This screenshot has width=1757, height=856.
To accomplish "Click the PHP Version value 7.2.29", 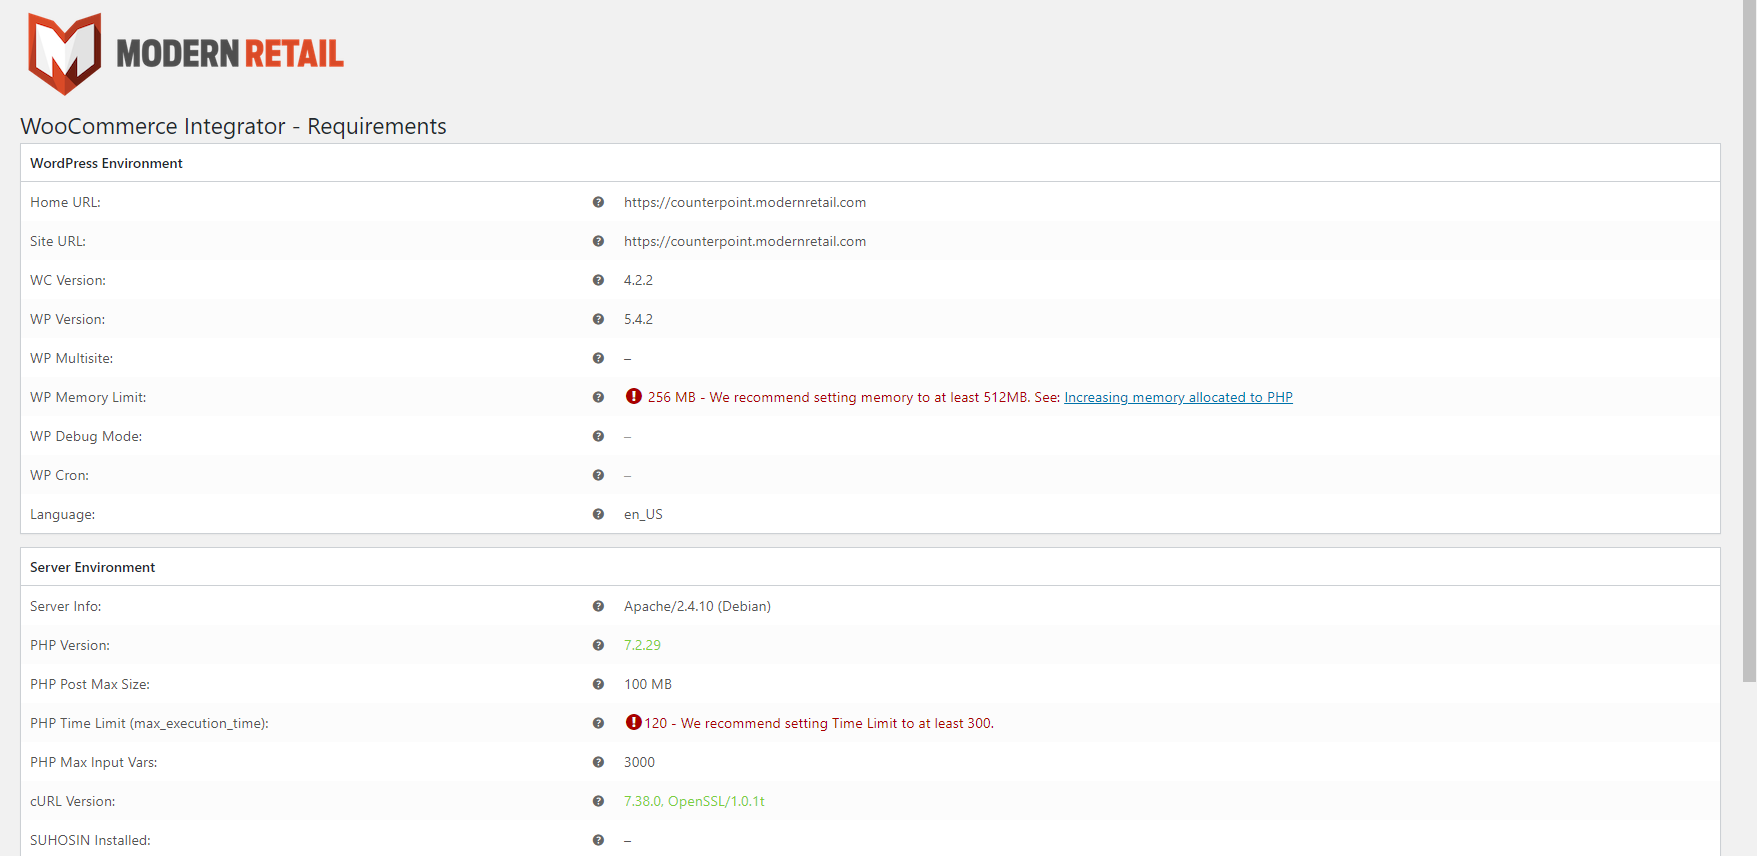I will click(x=642, y=645).
